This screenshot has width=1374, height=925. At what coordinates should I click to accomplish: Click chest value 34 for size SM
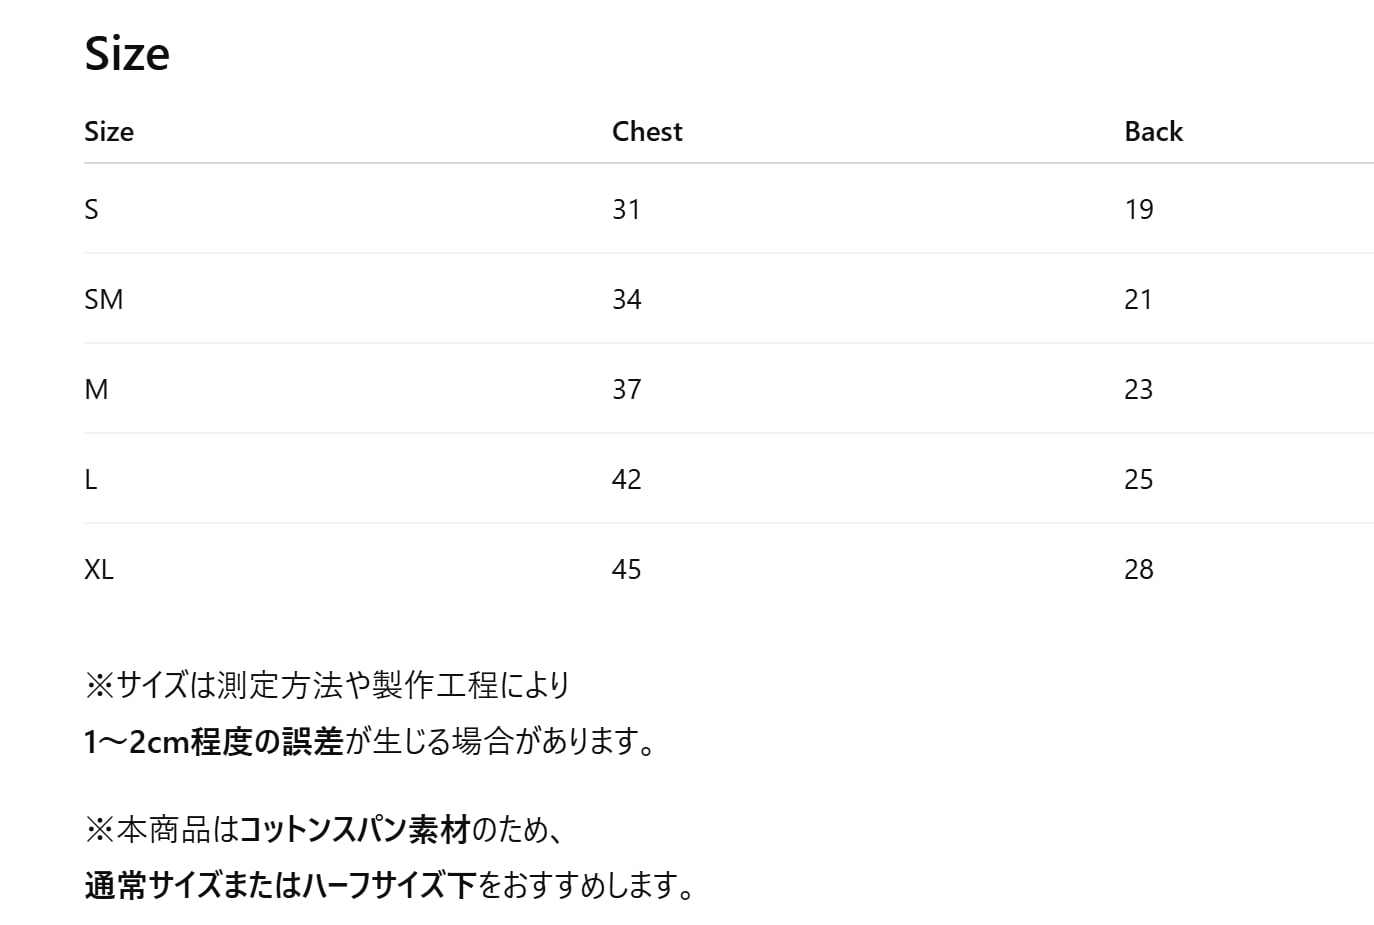(x=626, y=300)
